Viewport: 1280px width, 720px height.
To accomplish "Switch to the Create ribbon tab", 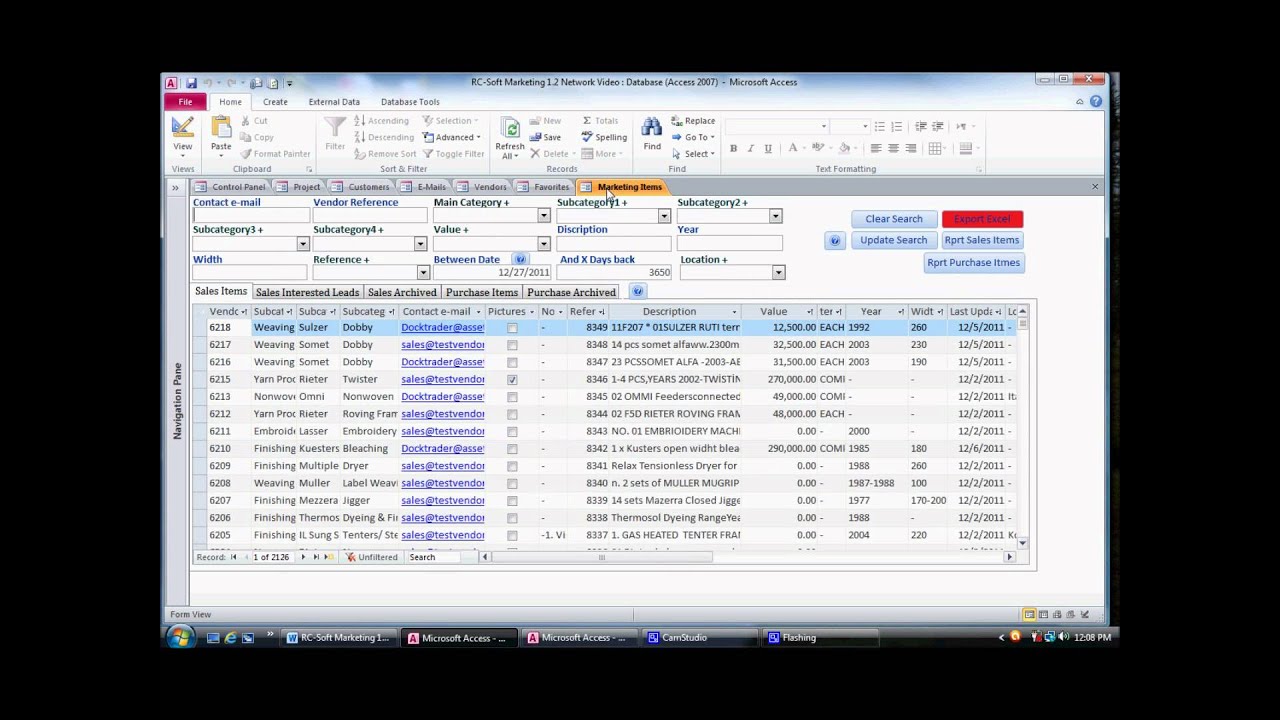I will pyautogui.click(x=275, y=102).
